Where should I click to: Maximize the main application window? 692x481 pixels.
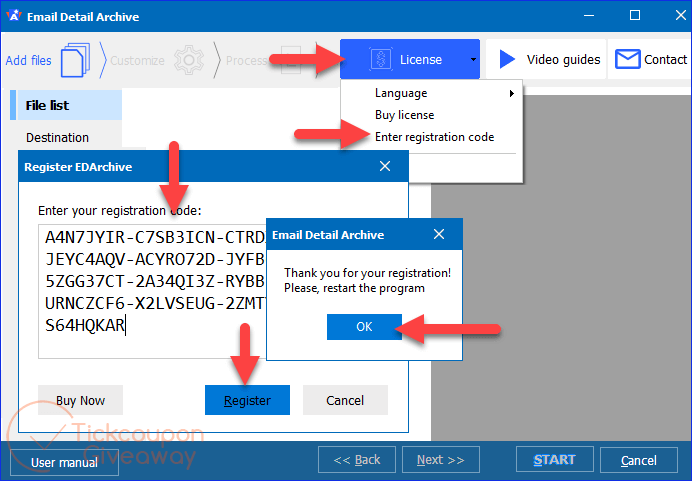[635, 16]
